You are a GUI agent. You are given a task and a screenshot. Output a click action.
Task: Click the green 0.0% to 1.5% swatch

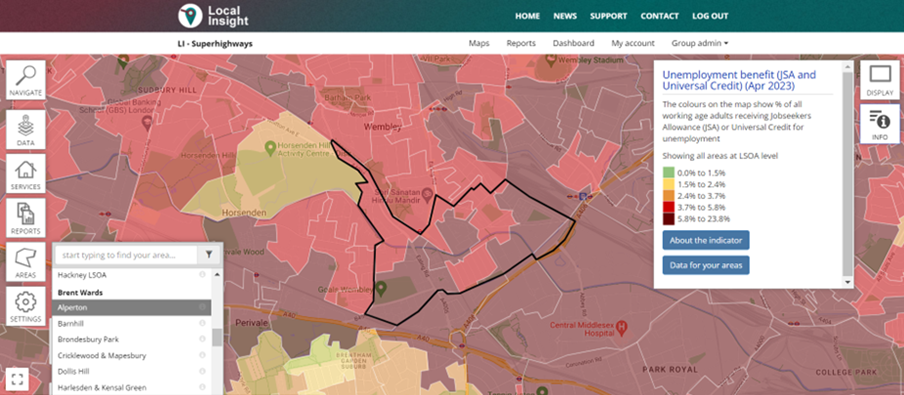pyautogui.click(x=668, y=172)
